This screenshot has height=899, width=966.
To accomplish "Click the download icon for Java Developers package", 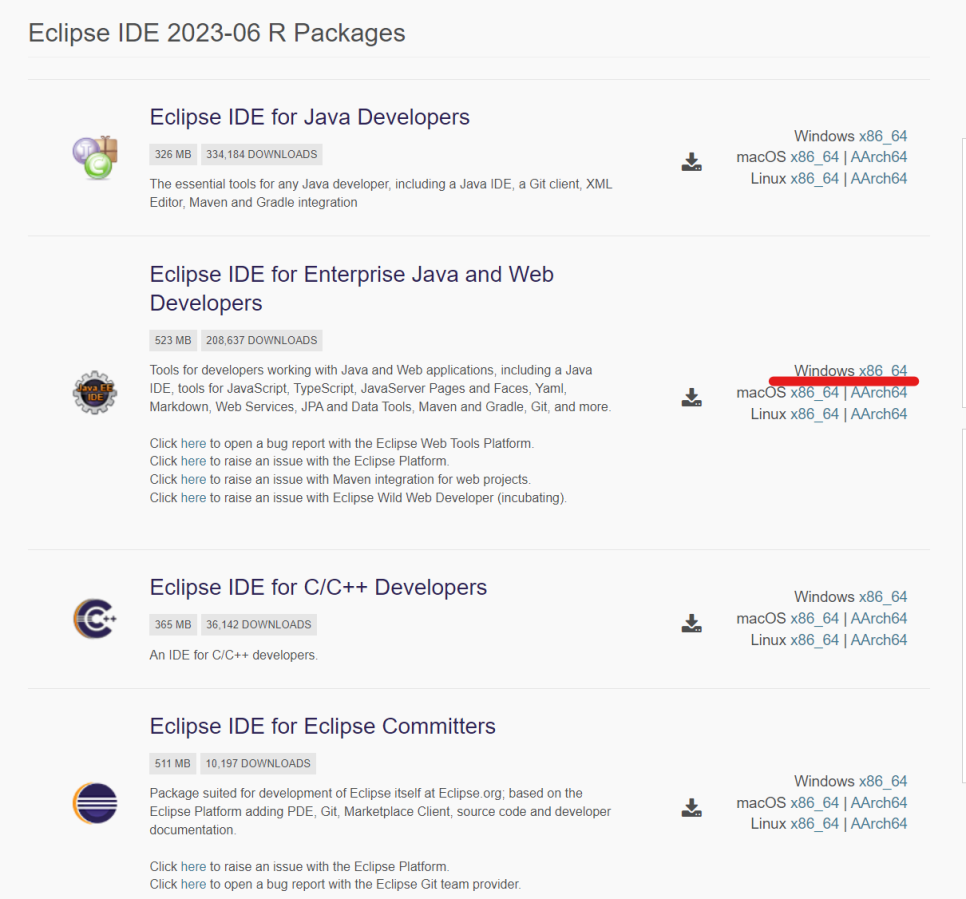I will tap(691, 162).
